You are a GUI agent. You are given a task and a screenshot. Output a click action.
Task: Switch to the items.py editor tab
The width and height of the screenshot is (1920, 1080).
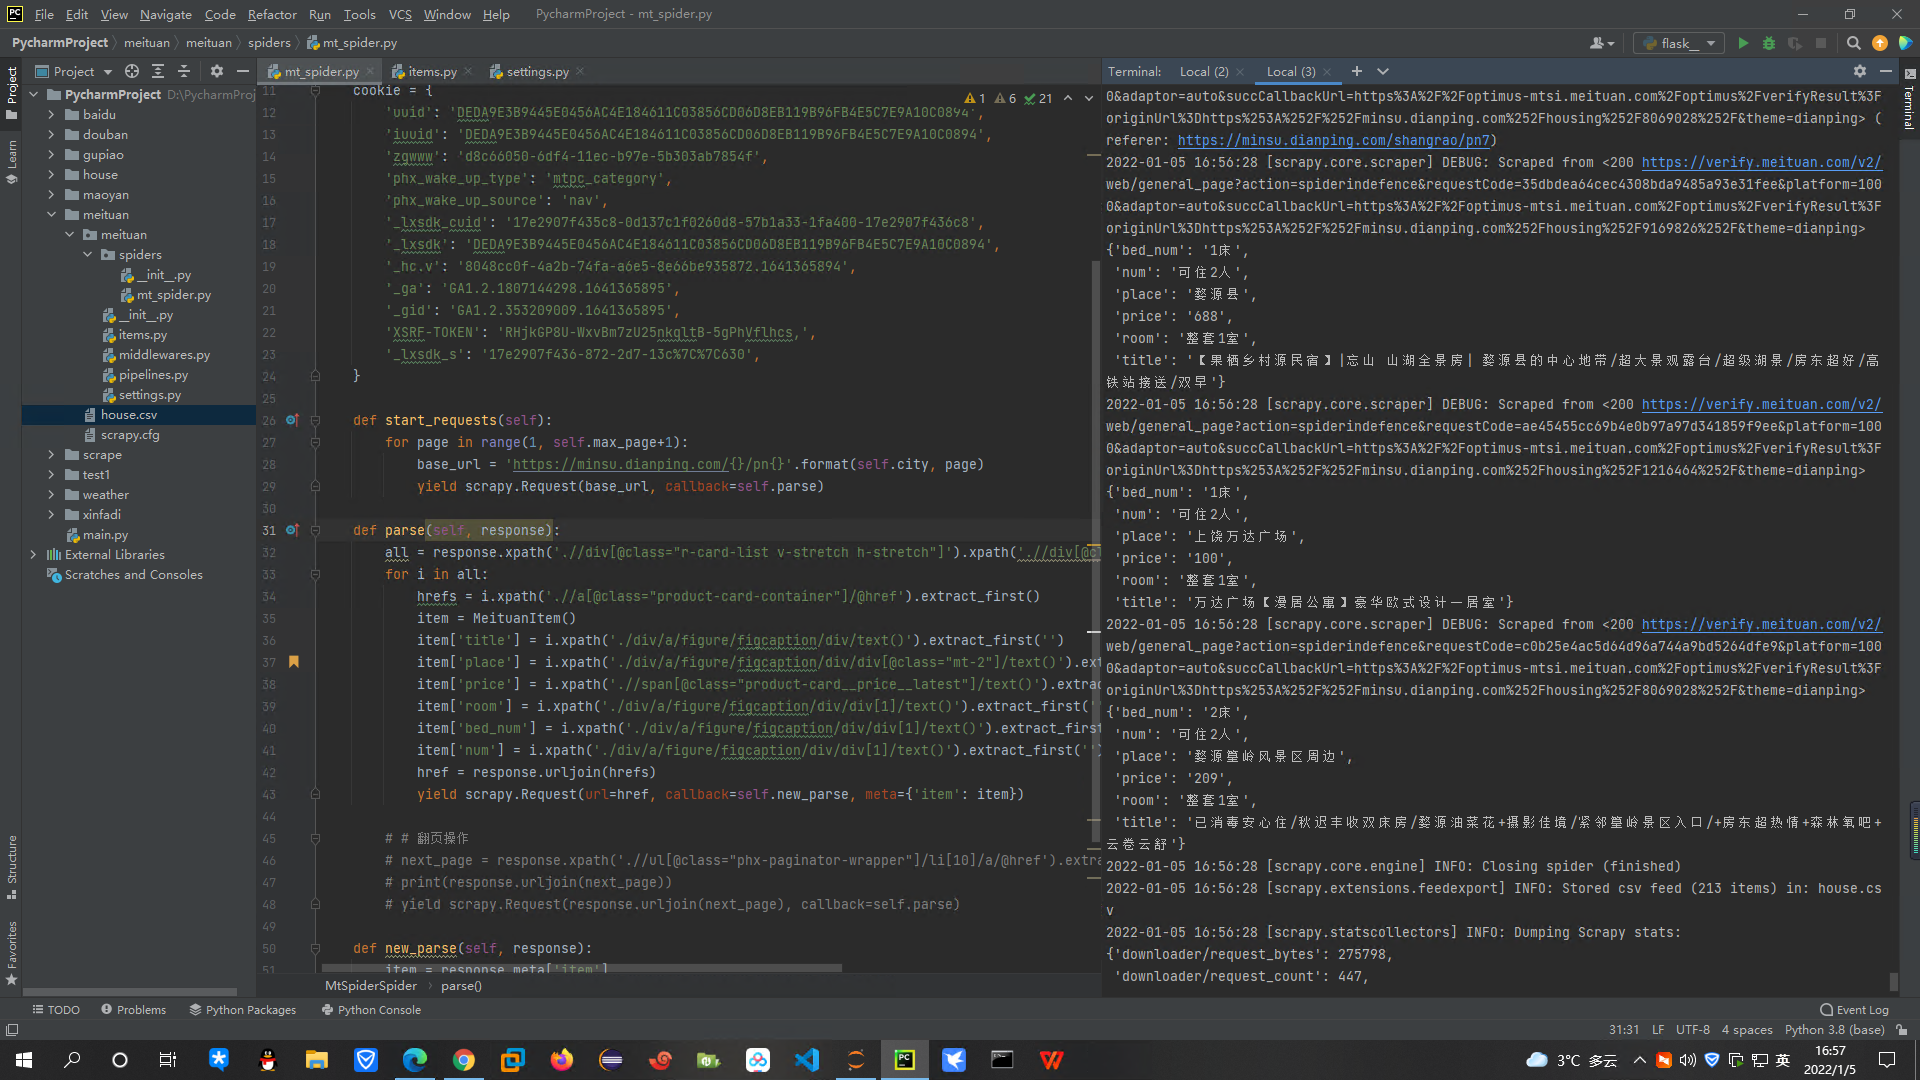(431, 71)
